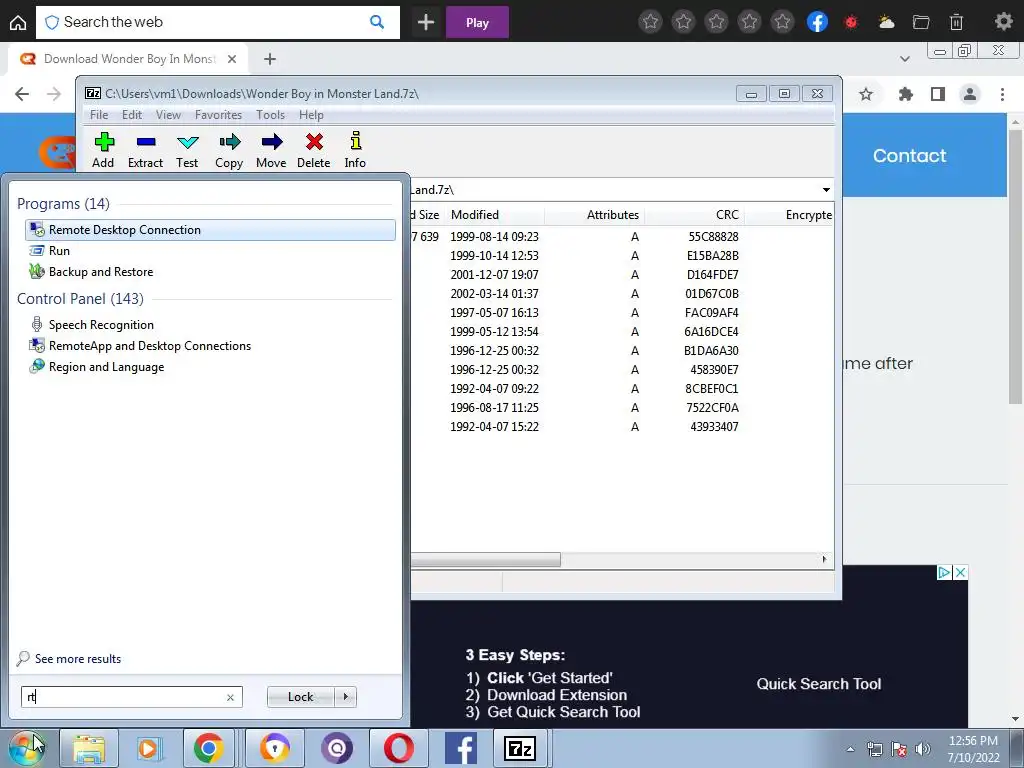Image resolution: width=1024 pixels, height=768 pixels.
Task: Select the Download Wonder Boy browser tab
Action: coord(128,59)
